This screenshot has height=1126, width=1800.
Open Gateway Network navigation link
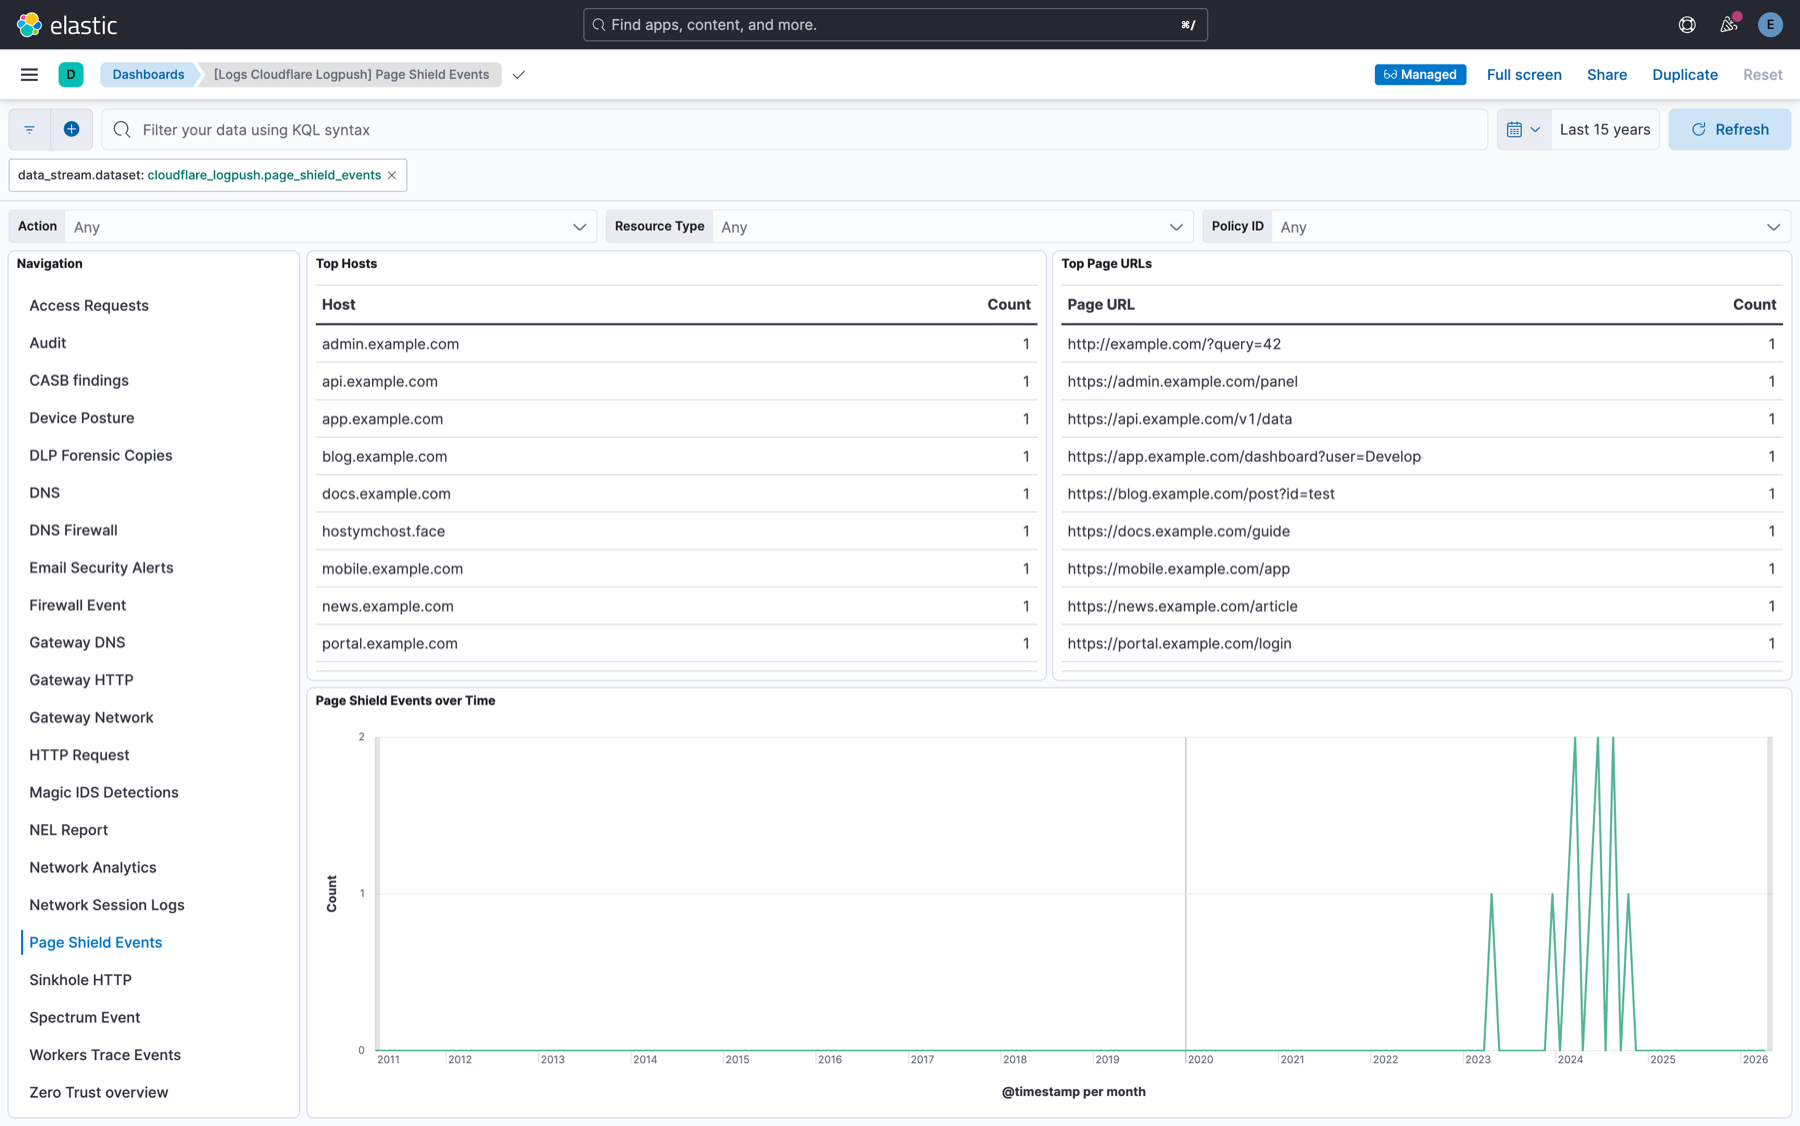pyautogui.click(x=91, y=718)
